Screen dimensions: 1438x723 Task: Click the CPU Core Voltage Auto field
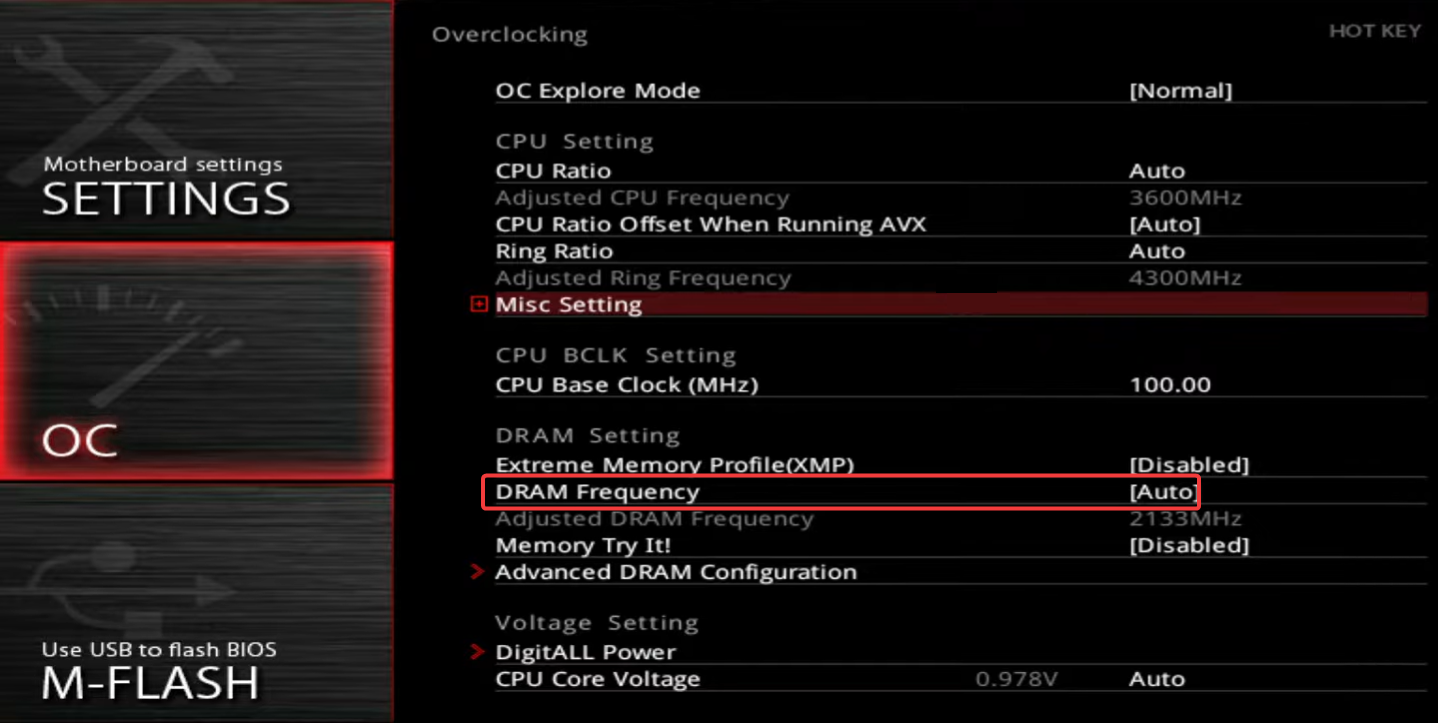point(1157,679)
